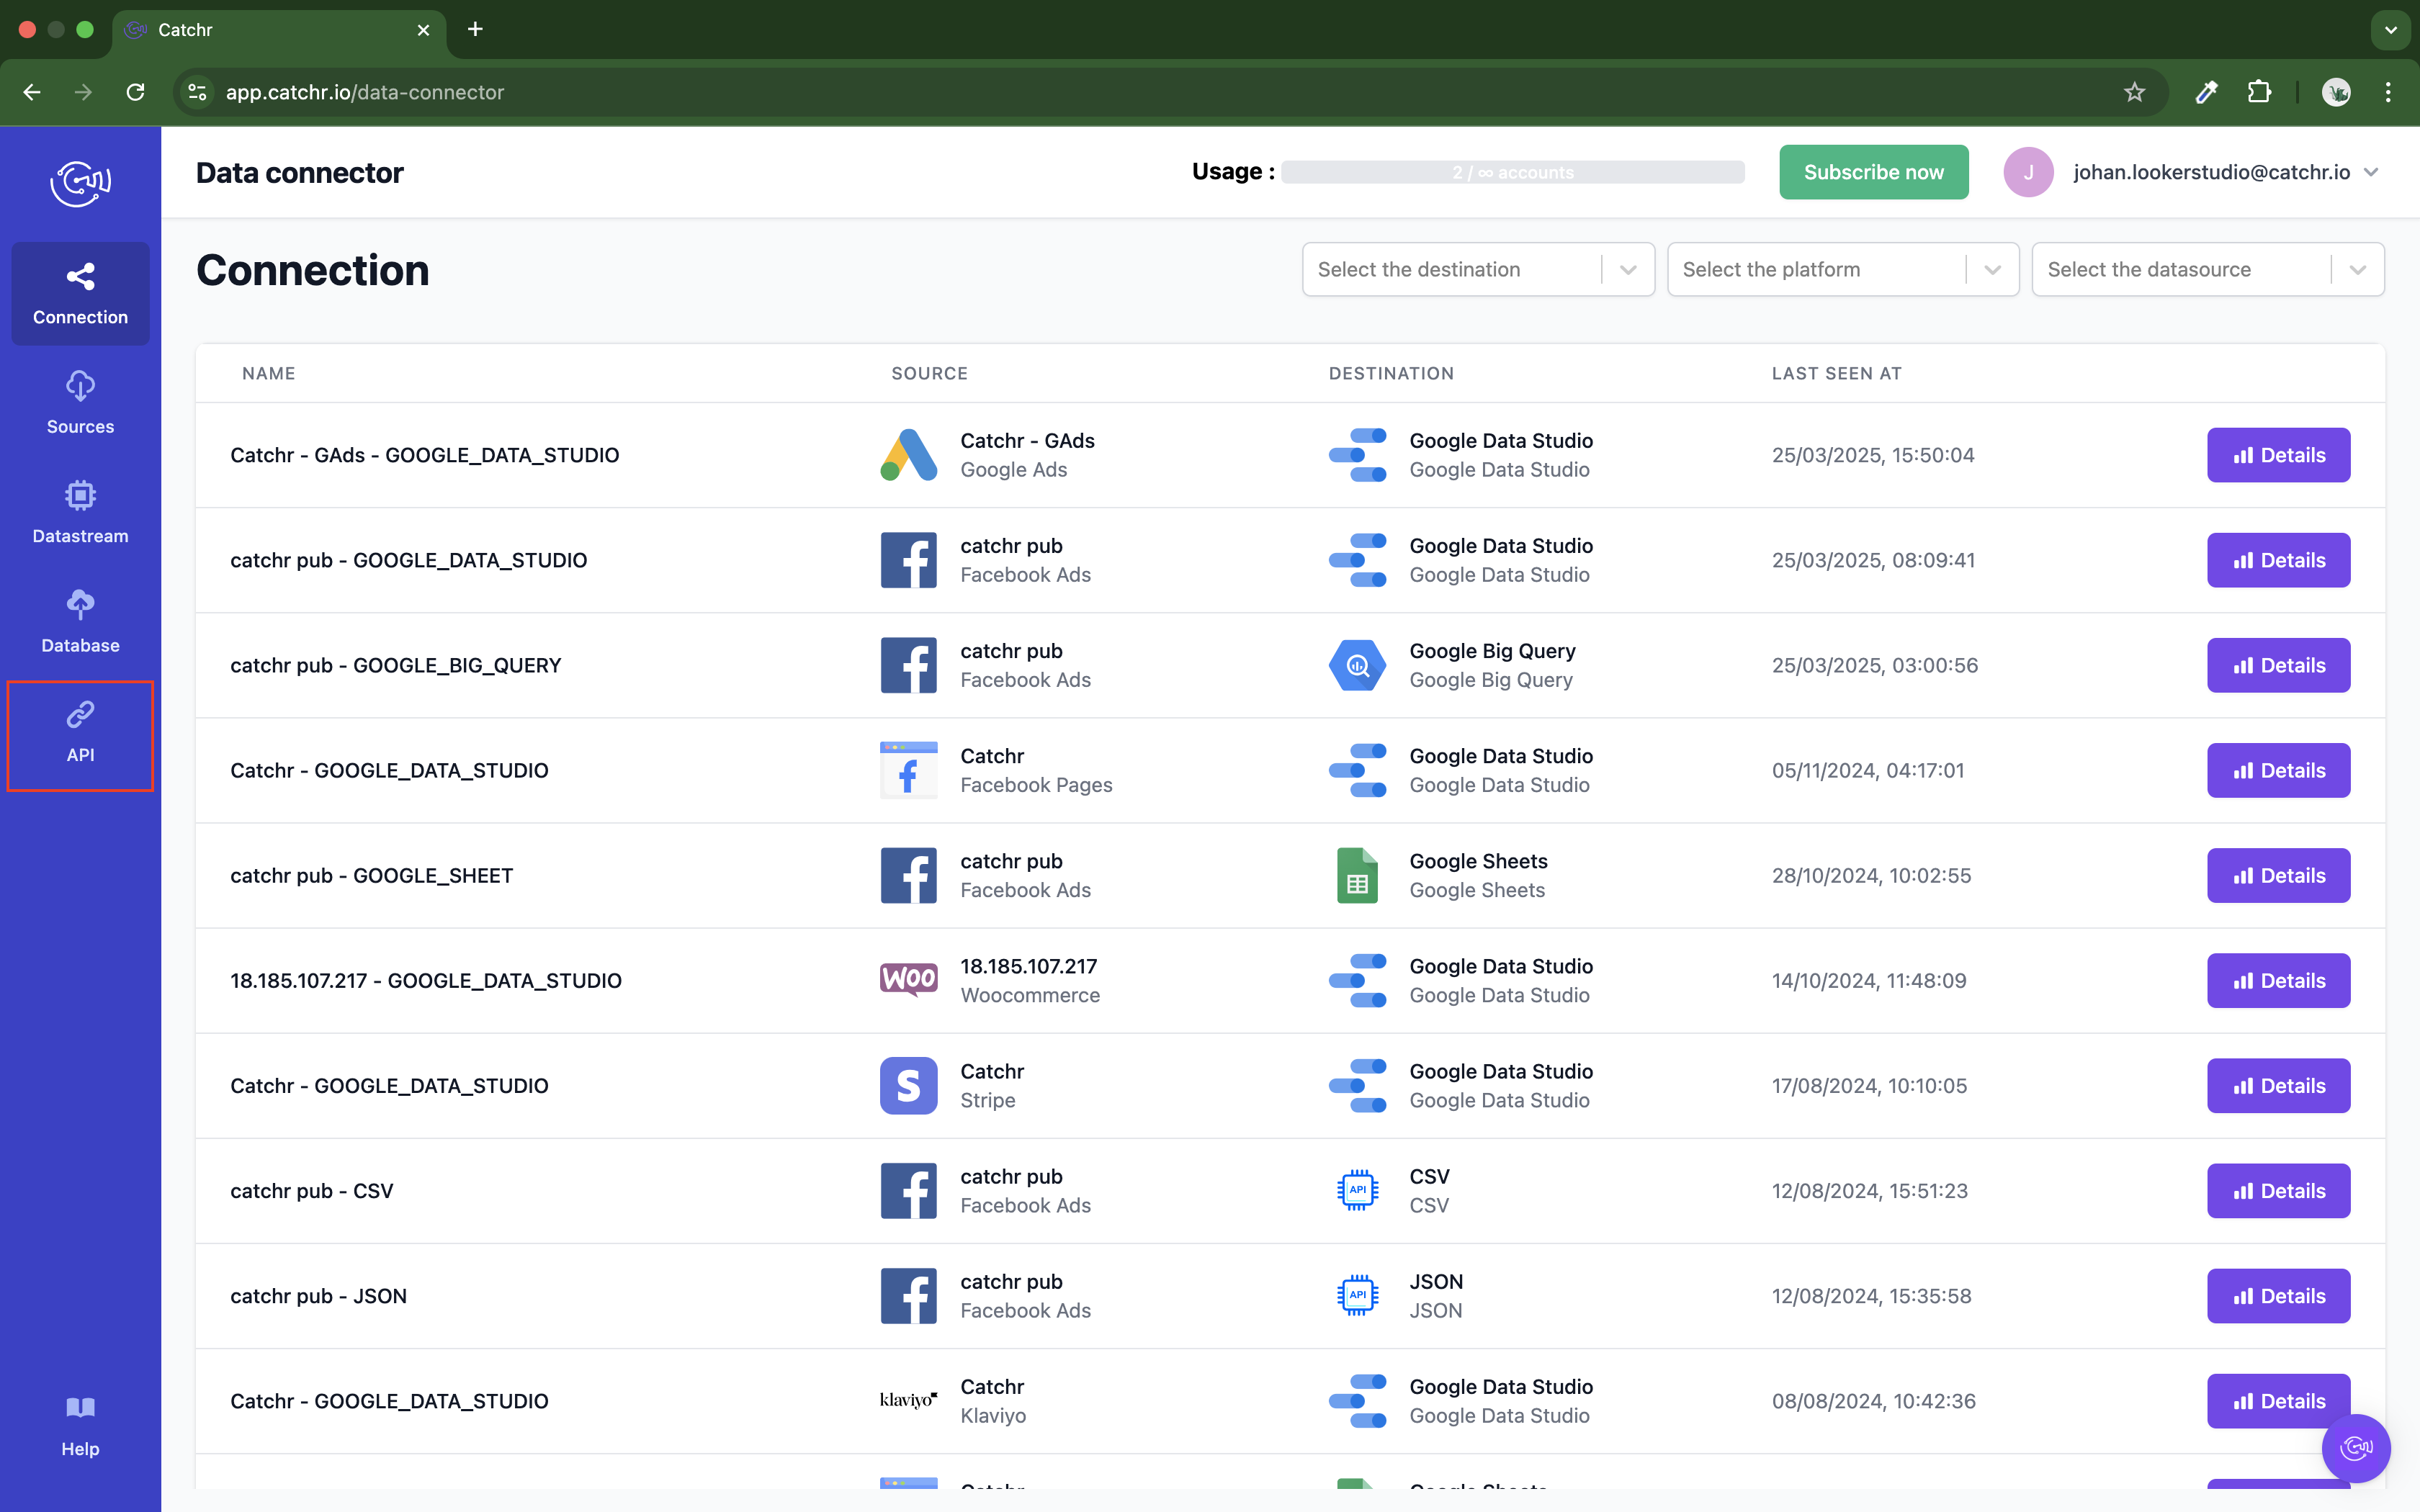Screen dimensions: 2420x1512
Task: Open Details for the Stripe connection
Action: (x=2278, y=1085)
